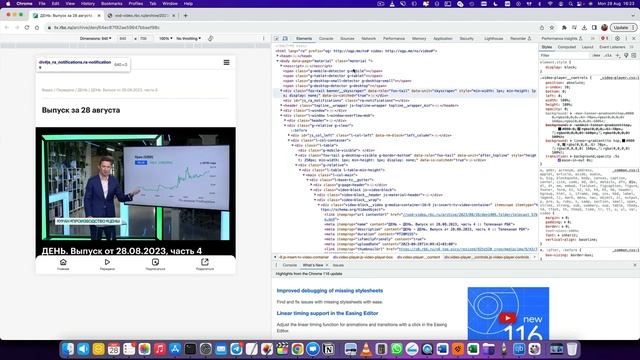The width and height of the screenshot is (640, 360).
Task: Click the Filter field in the Styles pane
Action: tap(565, 55)
